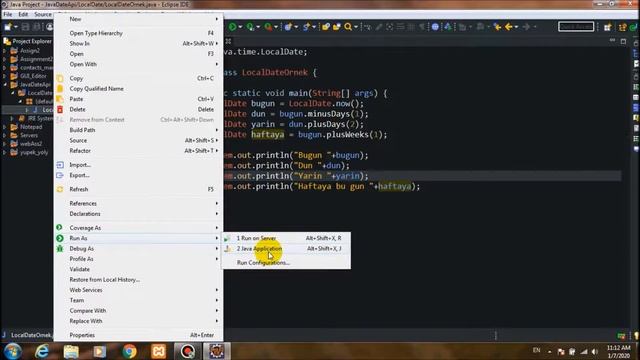Click the Save toolbar icon
640x360 pixels.
click(25, 27)
